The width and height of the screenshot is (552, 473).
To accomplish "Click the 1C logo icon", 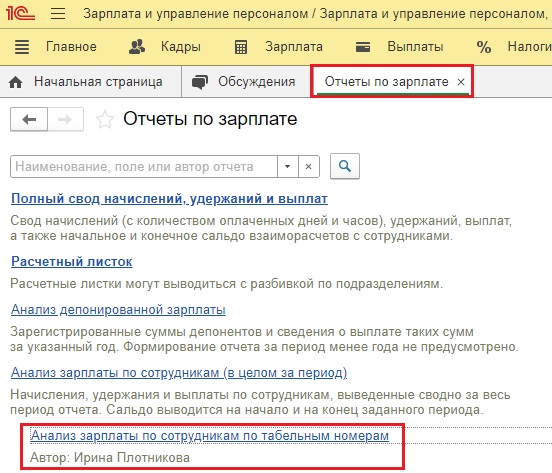I will point(20,13).
